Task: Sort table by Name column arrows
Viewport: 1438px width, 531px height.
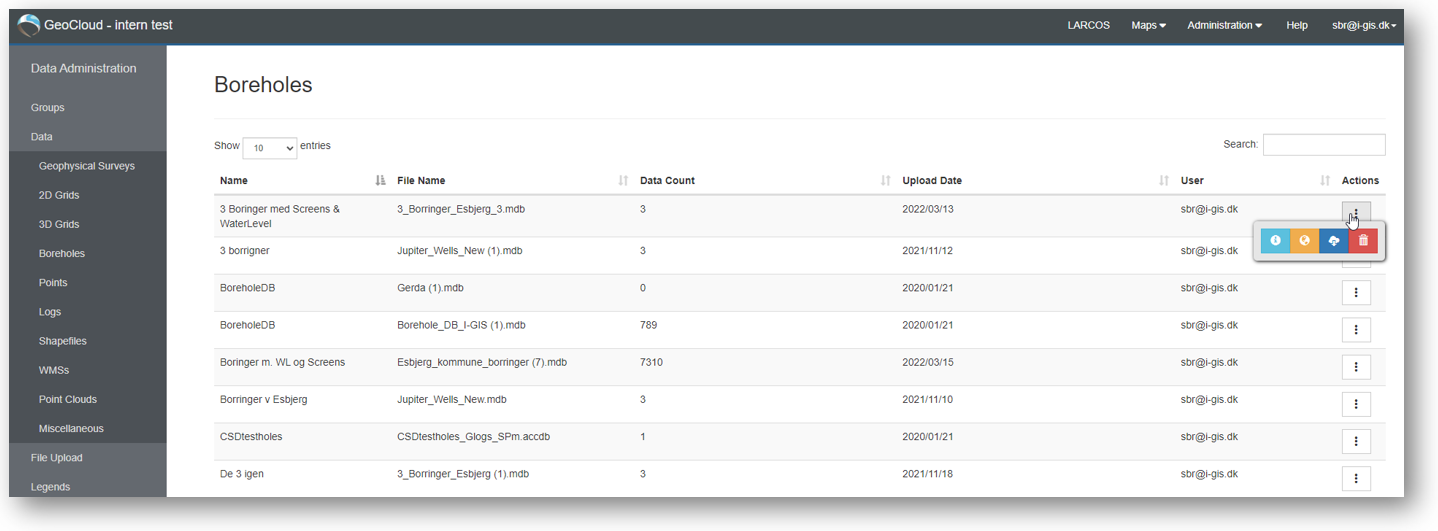Action: point(380,181)
